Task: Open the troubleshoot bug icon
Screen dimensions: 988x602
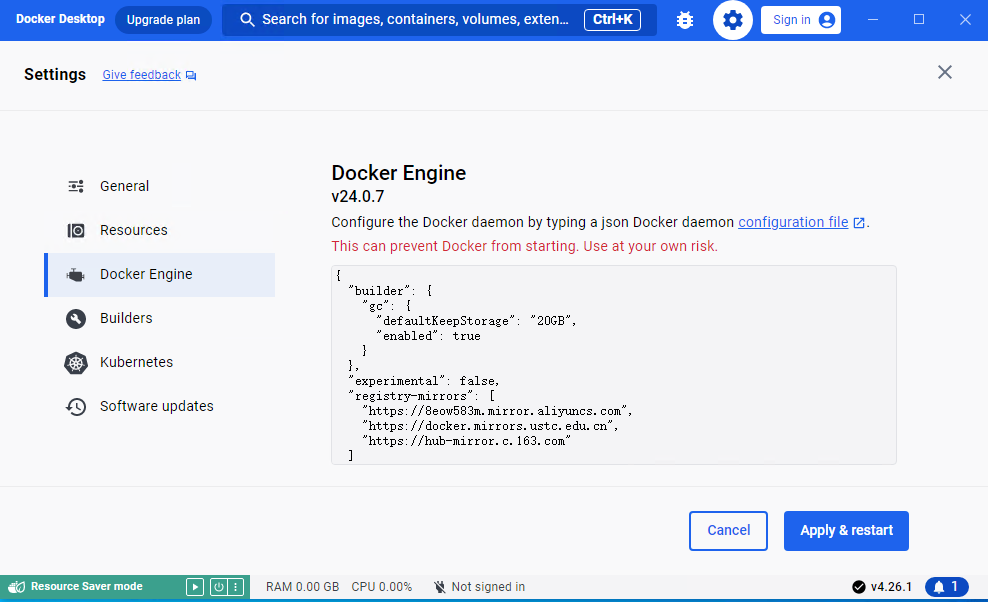Action: (685, 20)
